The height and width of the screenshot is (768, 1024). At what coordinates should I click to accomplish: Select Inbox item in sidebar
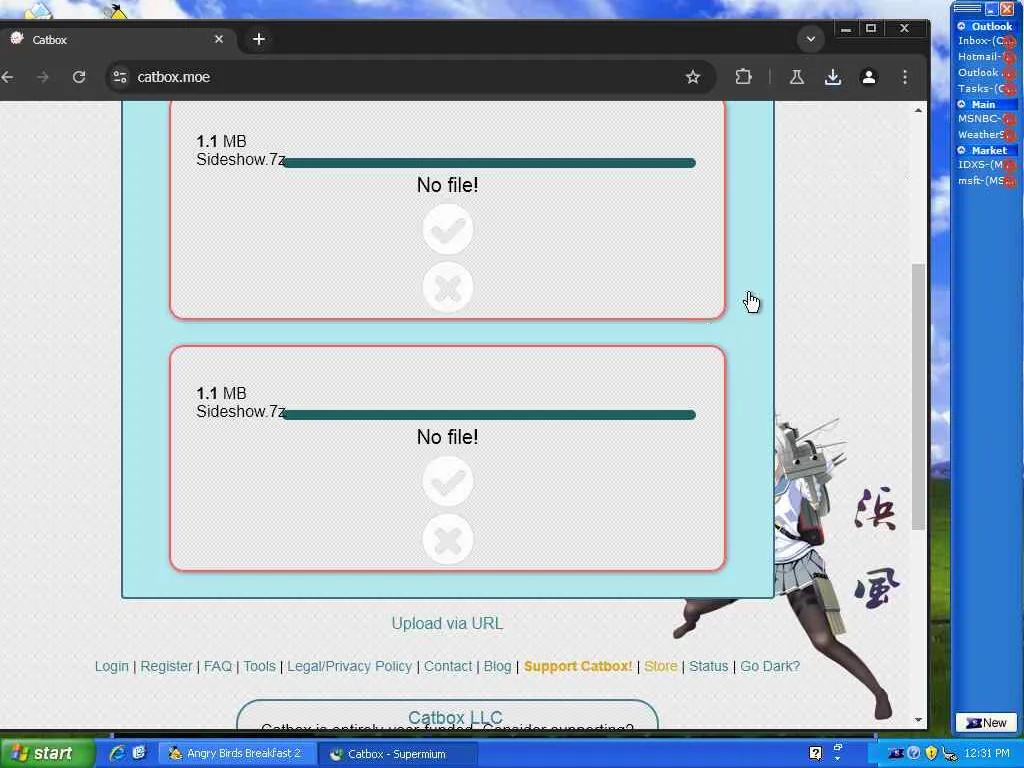click(985, 40)
